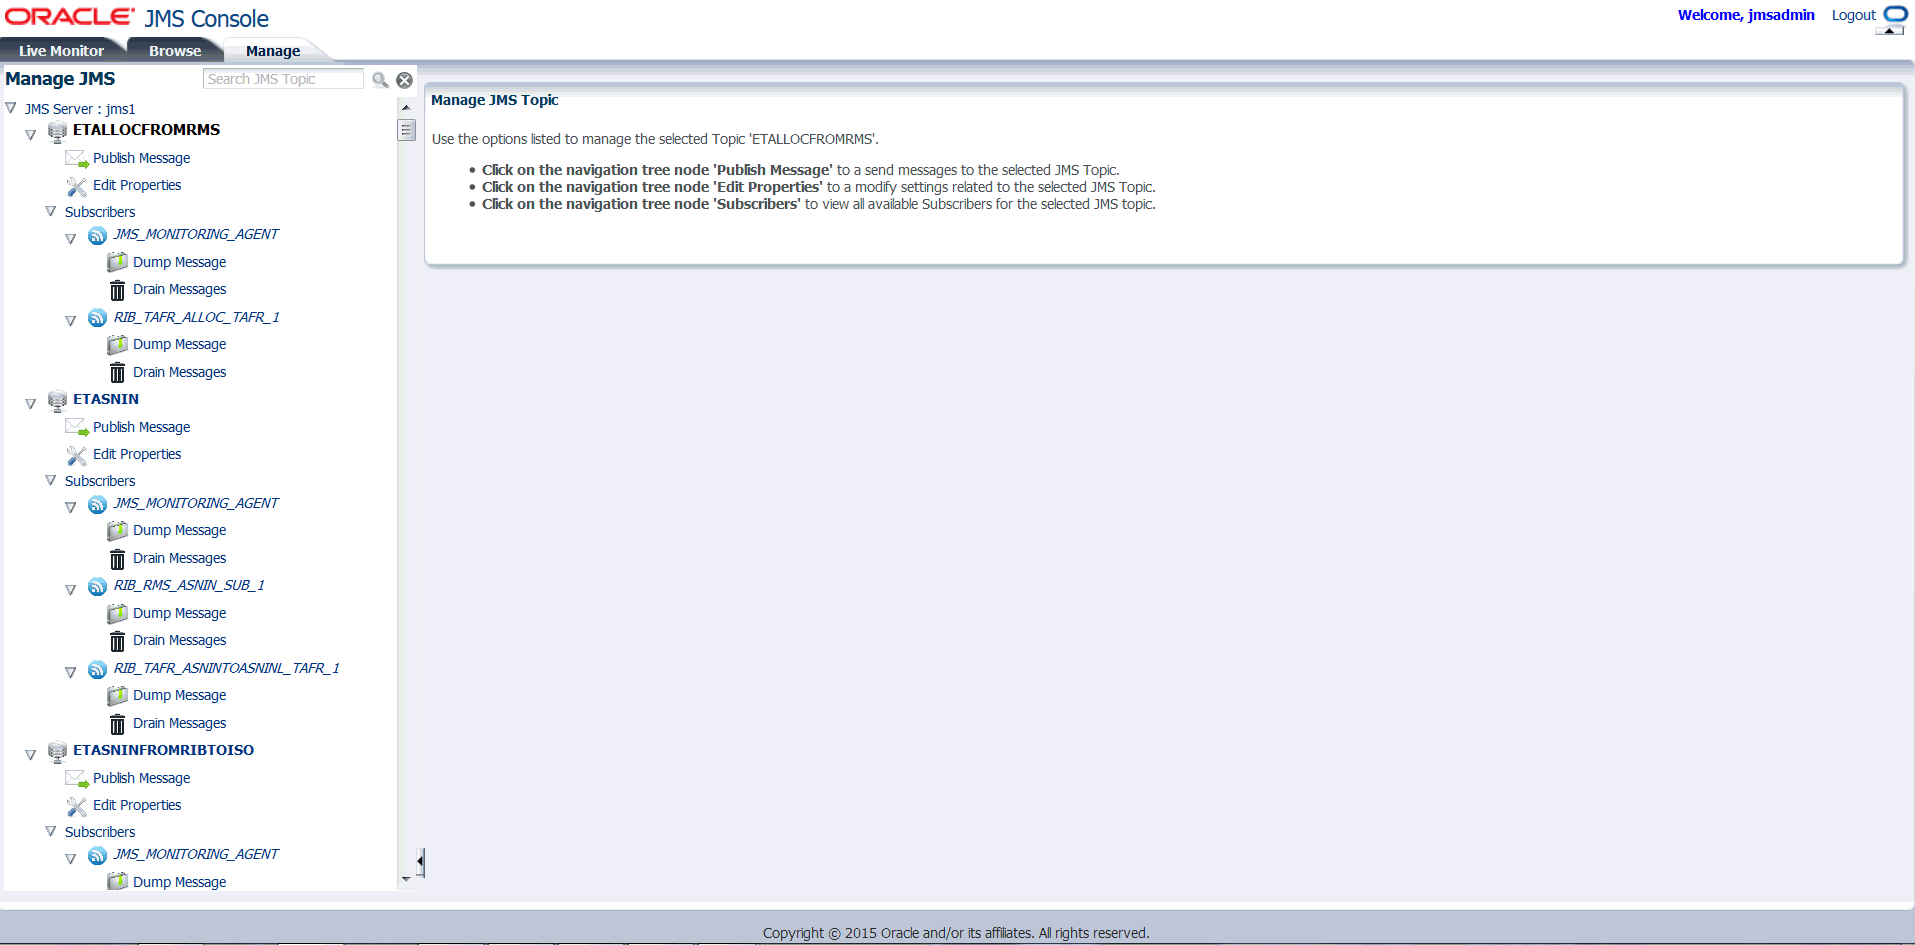Click Drain Messages trash icon under RIB_TAFR_ASNINTOASNINL_TAFR_1
This screenshot has width=1915, height=945.
[117, 724]
